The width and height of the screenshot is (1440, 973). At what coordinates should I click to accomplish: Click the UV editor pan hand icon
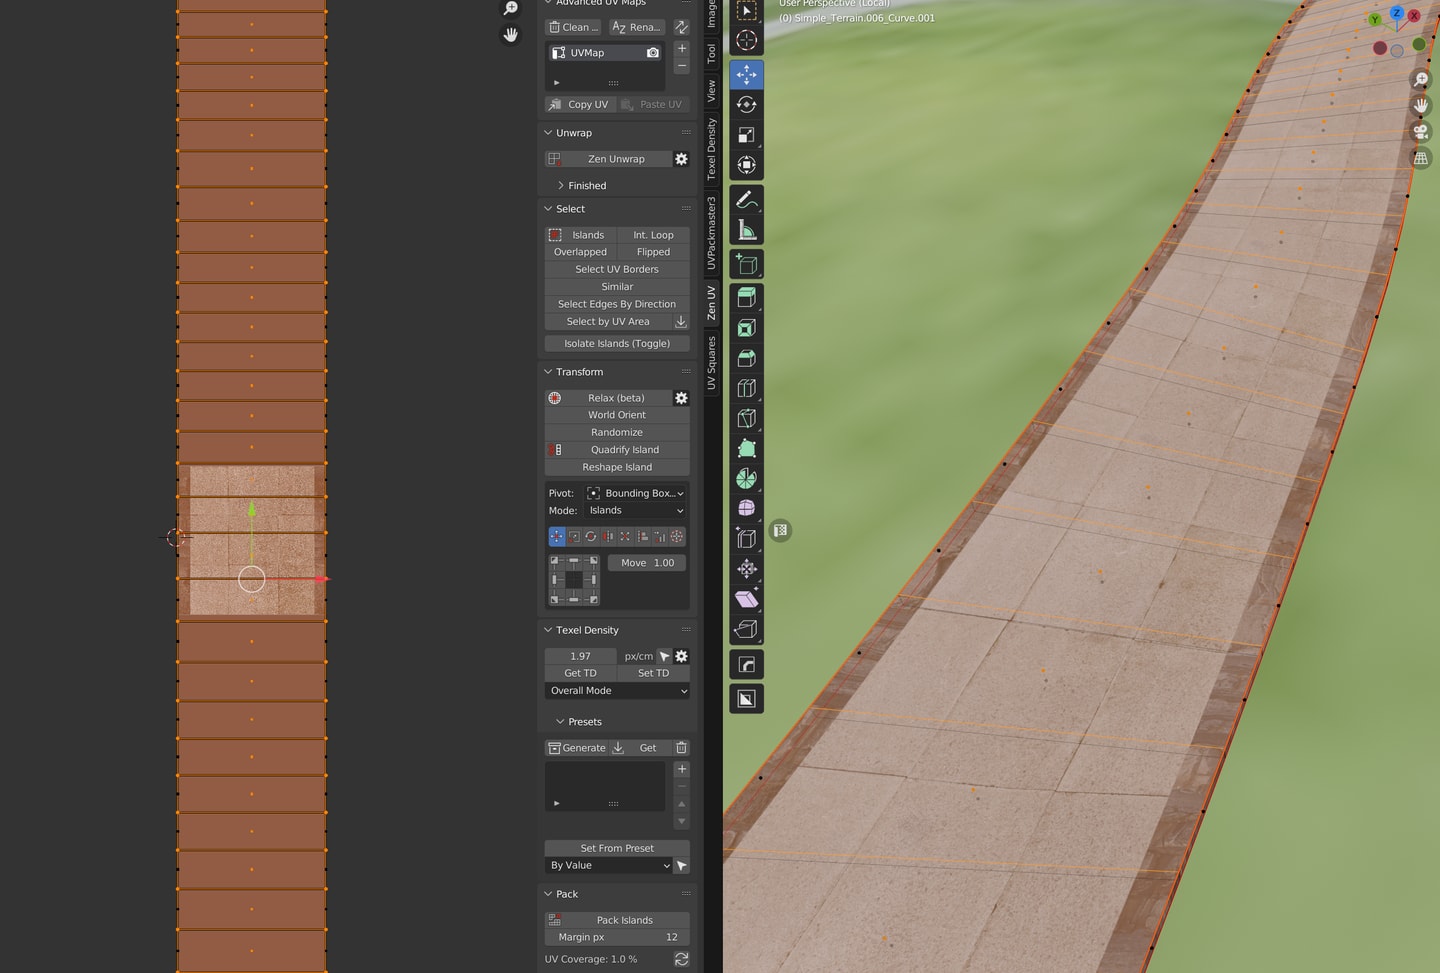510,35
